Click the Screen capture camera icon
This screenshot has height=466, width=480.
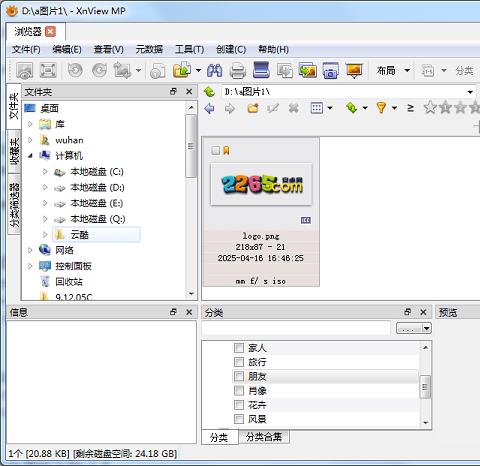point(331,70)
